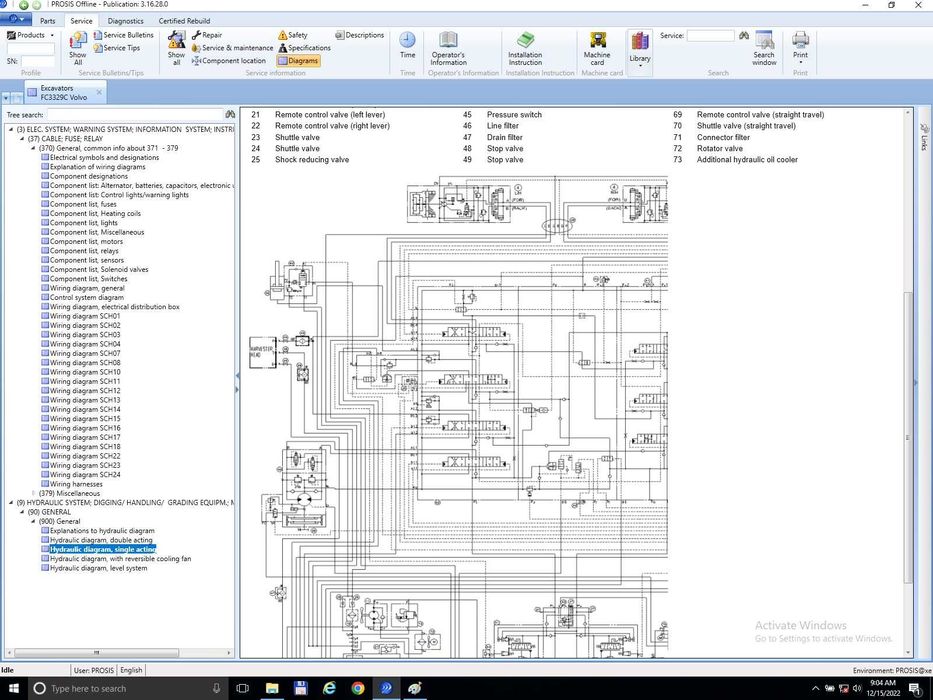Toggle the Component location filter
Viewport: 933px width, 700px height.
tap(228, 61)
